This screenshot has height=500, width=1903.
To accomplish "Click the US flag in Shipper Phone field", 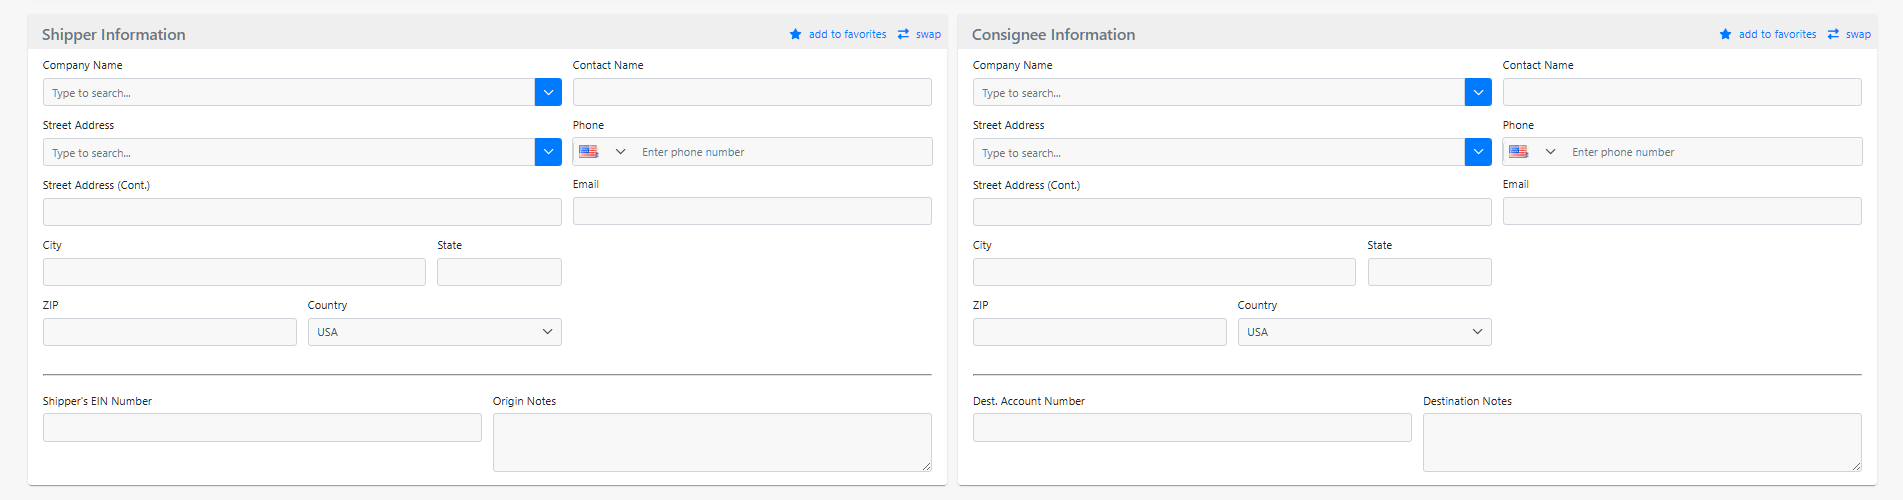I will coord(588,152).
